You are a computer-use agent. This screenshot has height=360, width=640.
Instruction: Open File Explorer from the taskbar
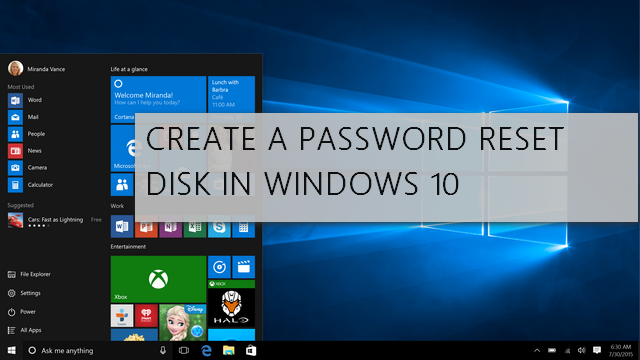[x=229, y=351]
